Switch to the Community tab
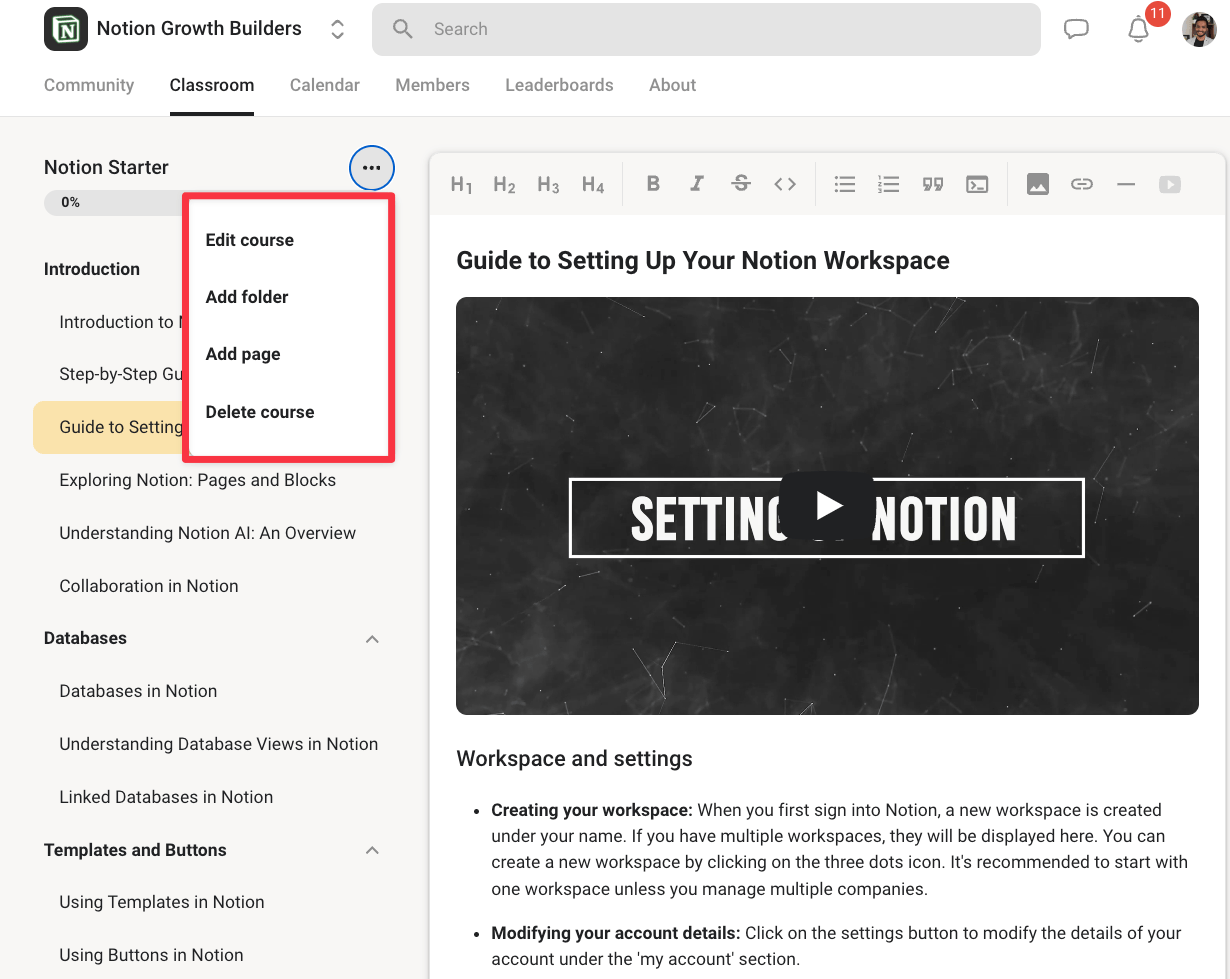The height and width of the screenshot is (979, 1230). coord(89,85)
